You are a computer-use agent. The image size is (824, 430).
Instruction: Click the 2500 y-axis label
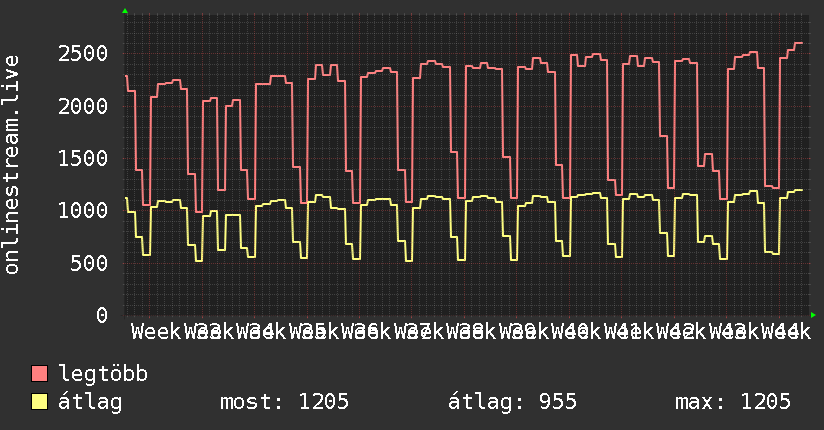click(83, 54)
